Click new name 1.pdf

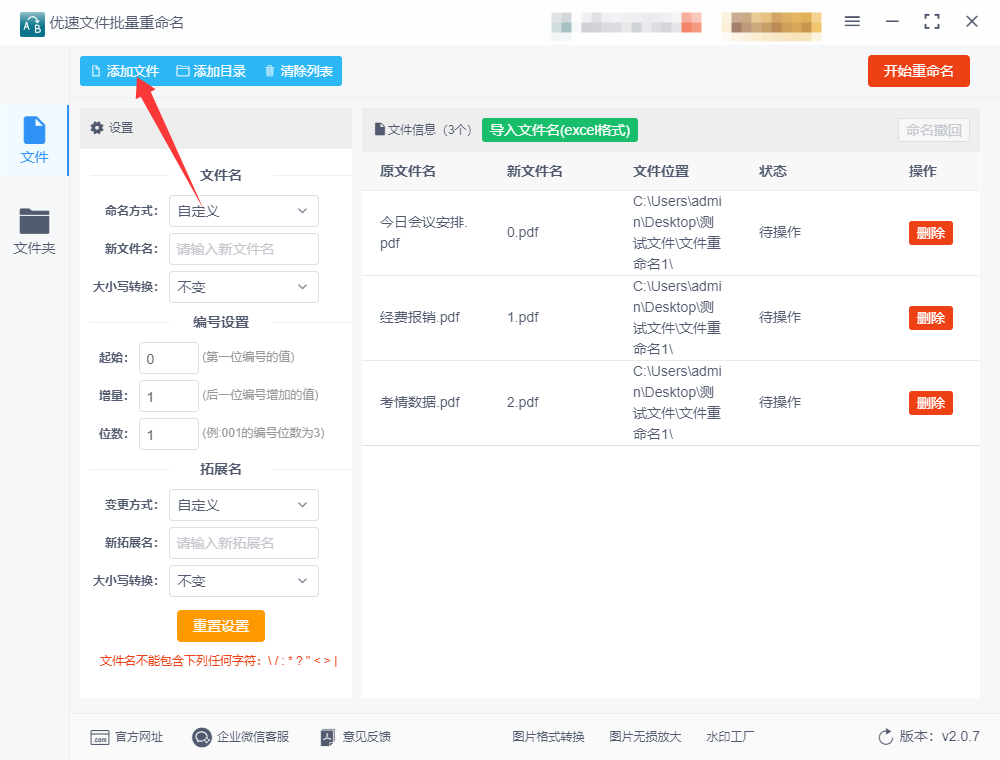(523, 318)
